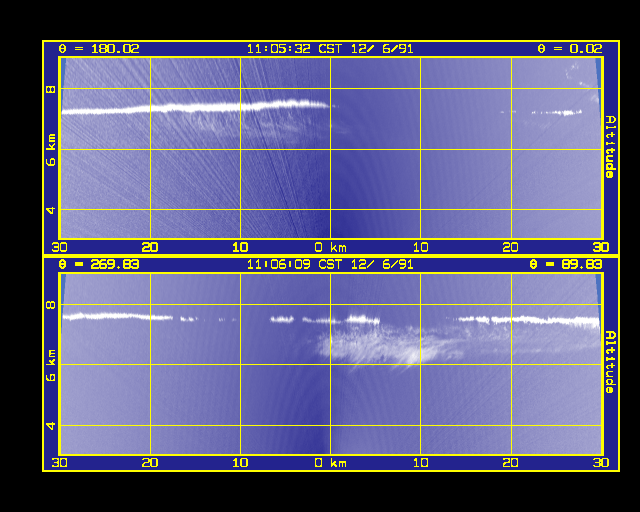Click the 10 range label on the θ = 269.83 side
Image resolution: width=640 pixels, height=512 pixels.
pyautogui.click(x=240, y=463)
